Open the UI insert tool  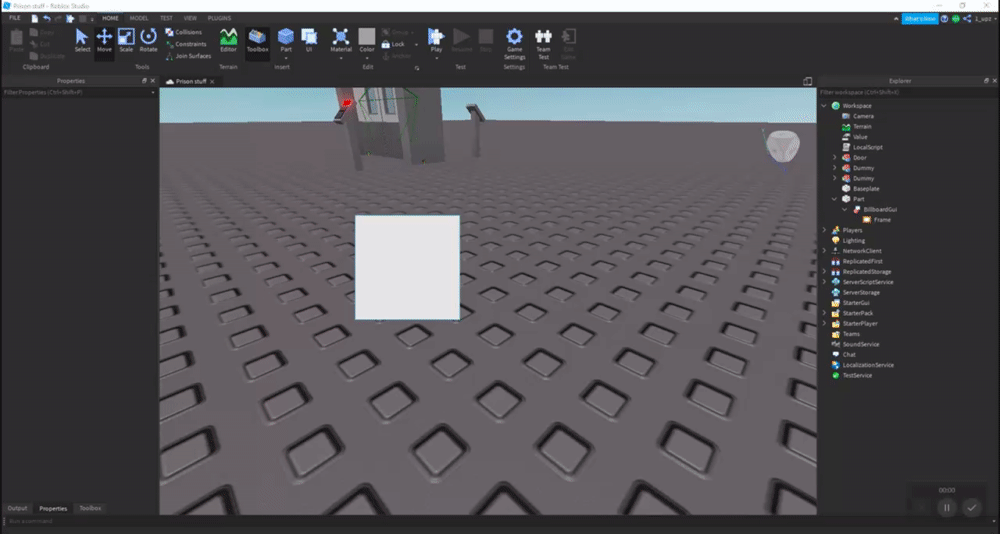(309, 41)
